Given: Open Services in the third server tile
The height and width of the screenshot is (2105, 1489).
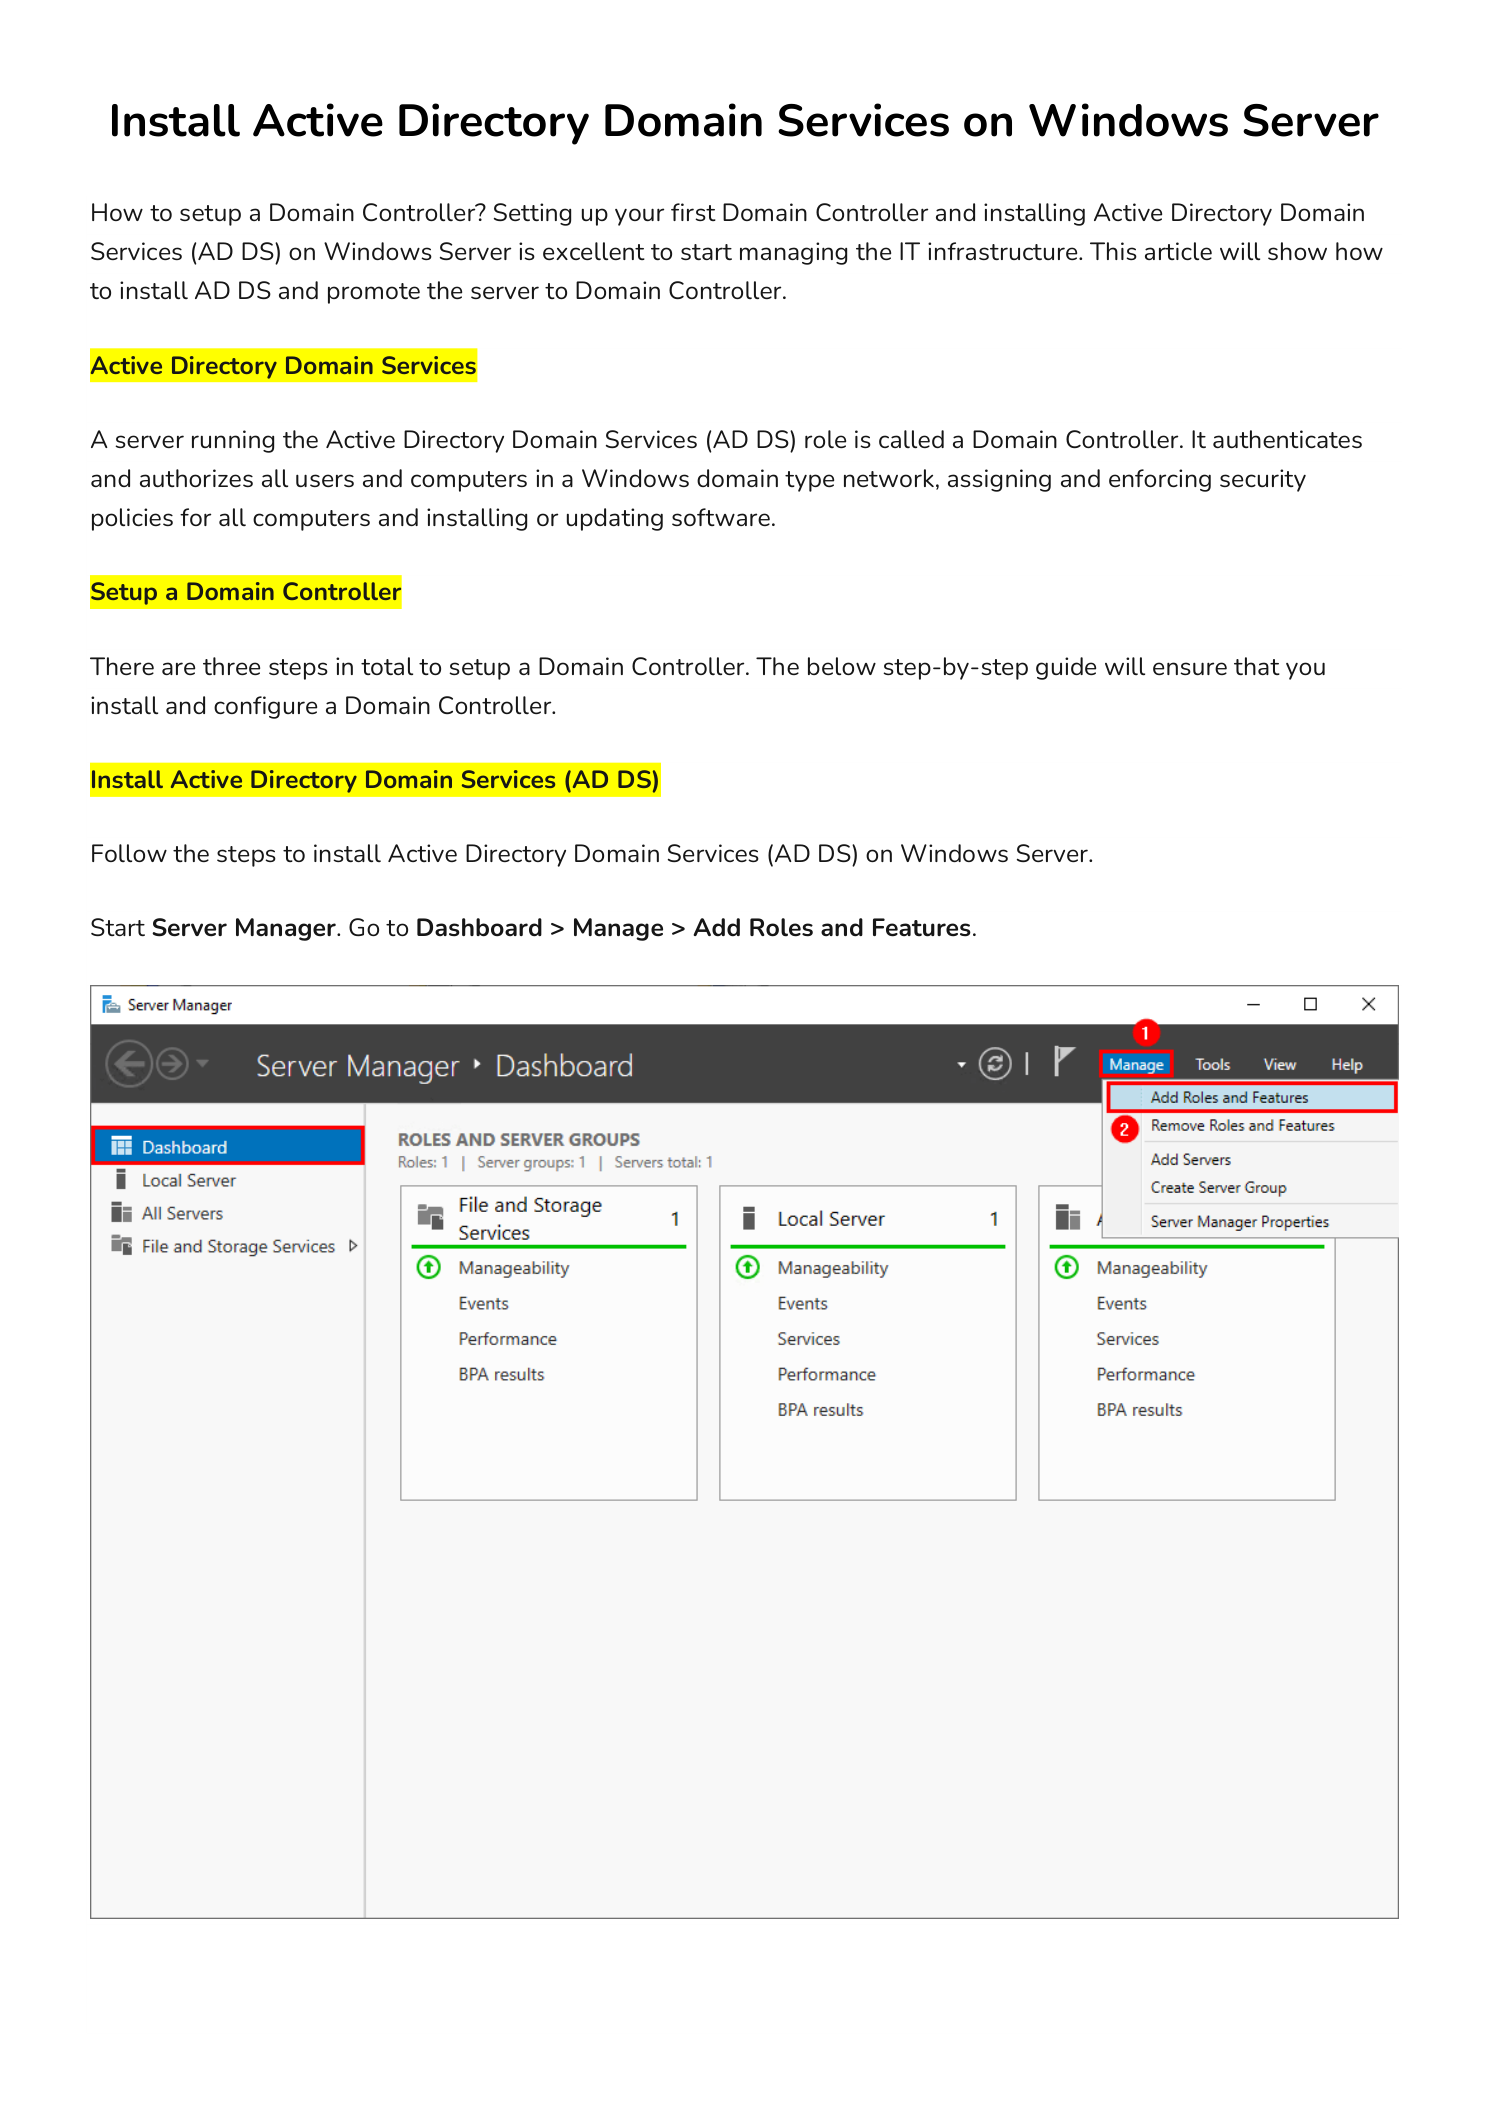Looking at the screenshot, I should click(x=1127, y=1339).
